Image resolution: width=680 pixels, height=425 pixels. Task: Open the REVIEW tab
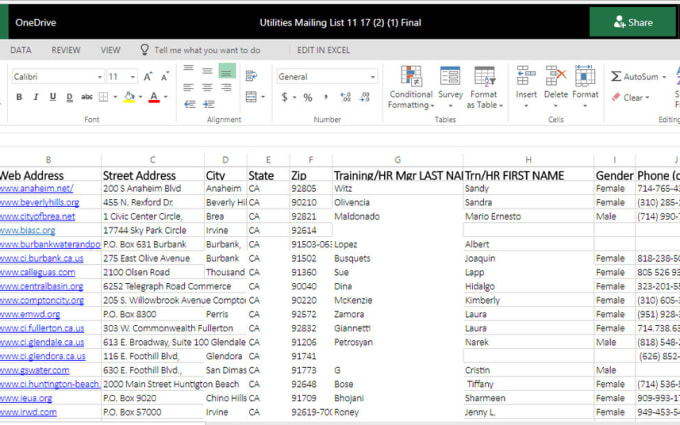(66, 50)
